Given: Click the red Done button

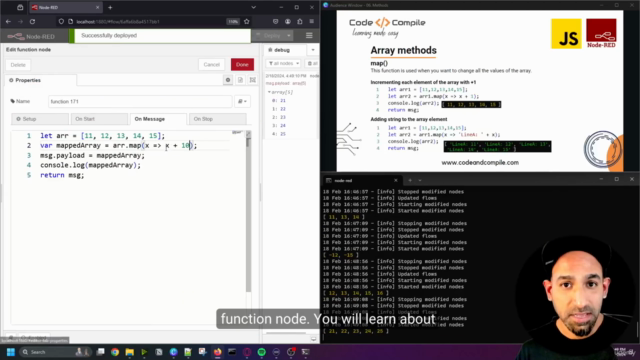Looking at the screenshot, I should coord(242,64).
